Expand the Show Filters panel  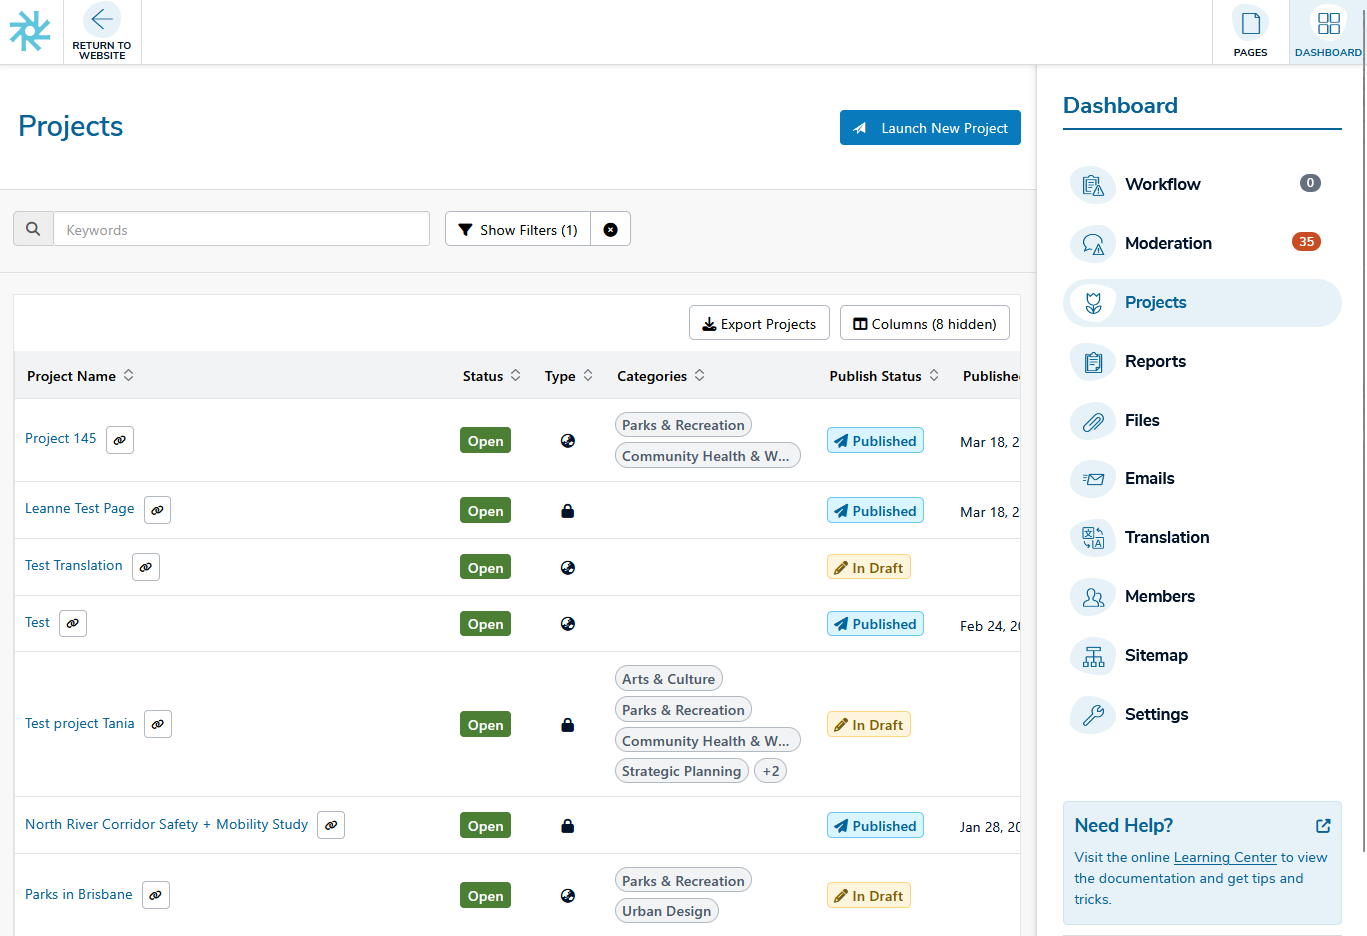tap(518, 230)
